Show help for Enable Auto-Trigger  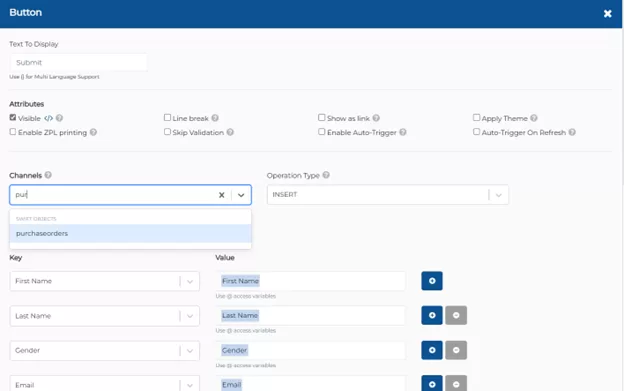[403, 132]
